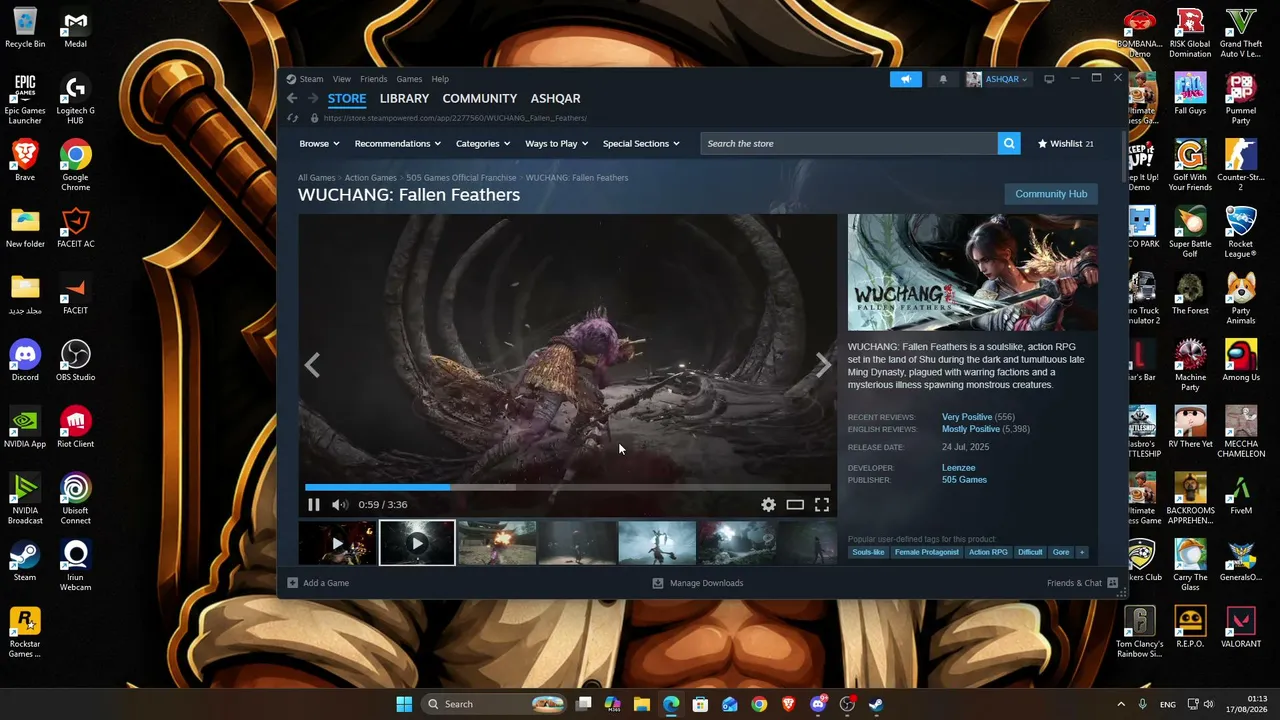Expand the Special Sections menu
Viewport: 1280px width, 720px height.
pyautogui.click(x=641, y=143)
